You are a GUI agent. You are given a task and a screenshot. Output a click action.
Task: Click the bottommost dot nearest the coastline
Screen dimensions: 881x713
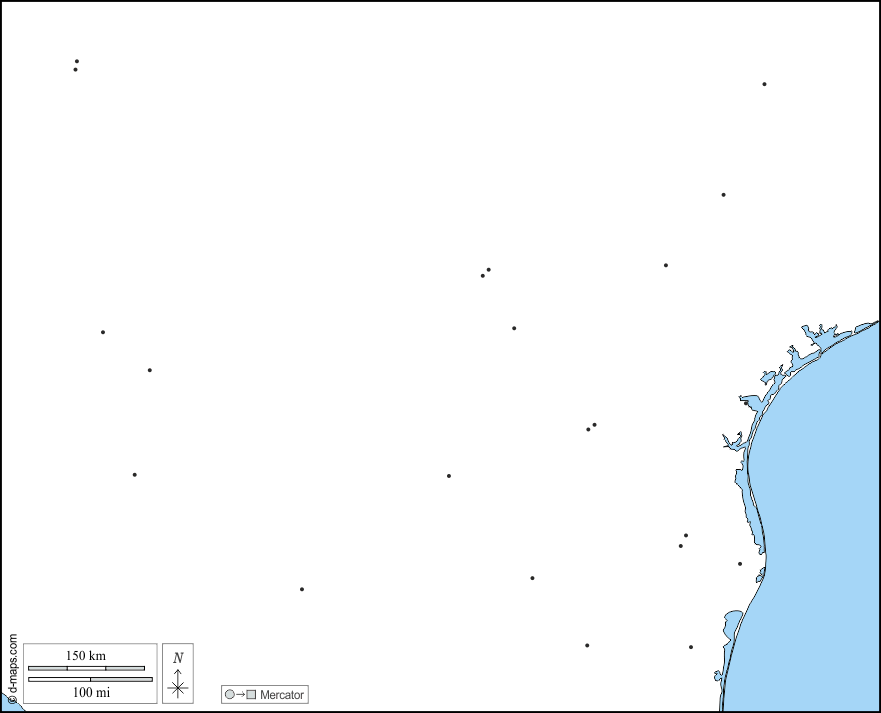(691, 647)
